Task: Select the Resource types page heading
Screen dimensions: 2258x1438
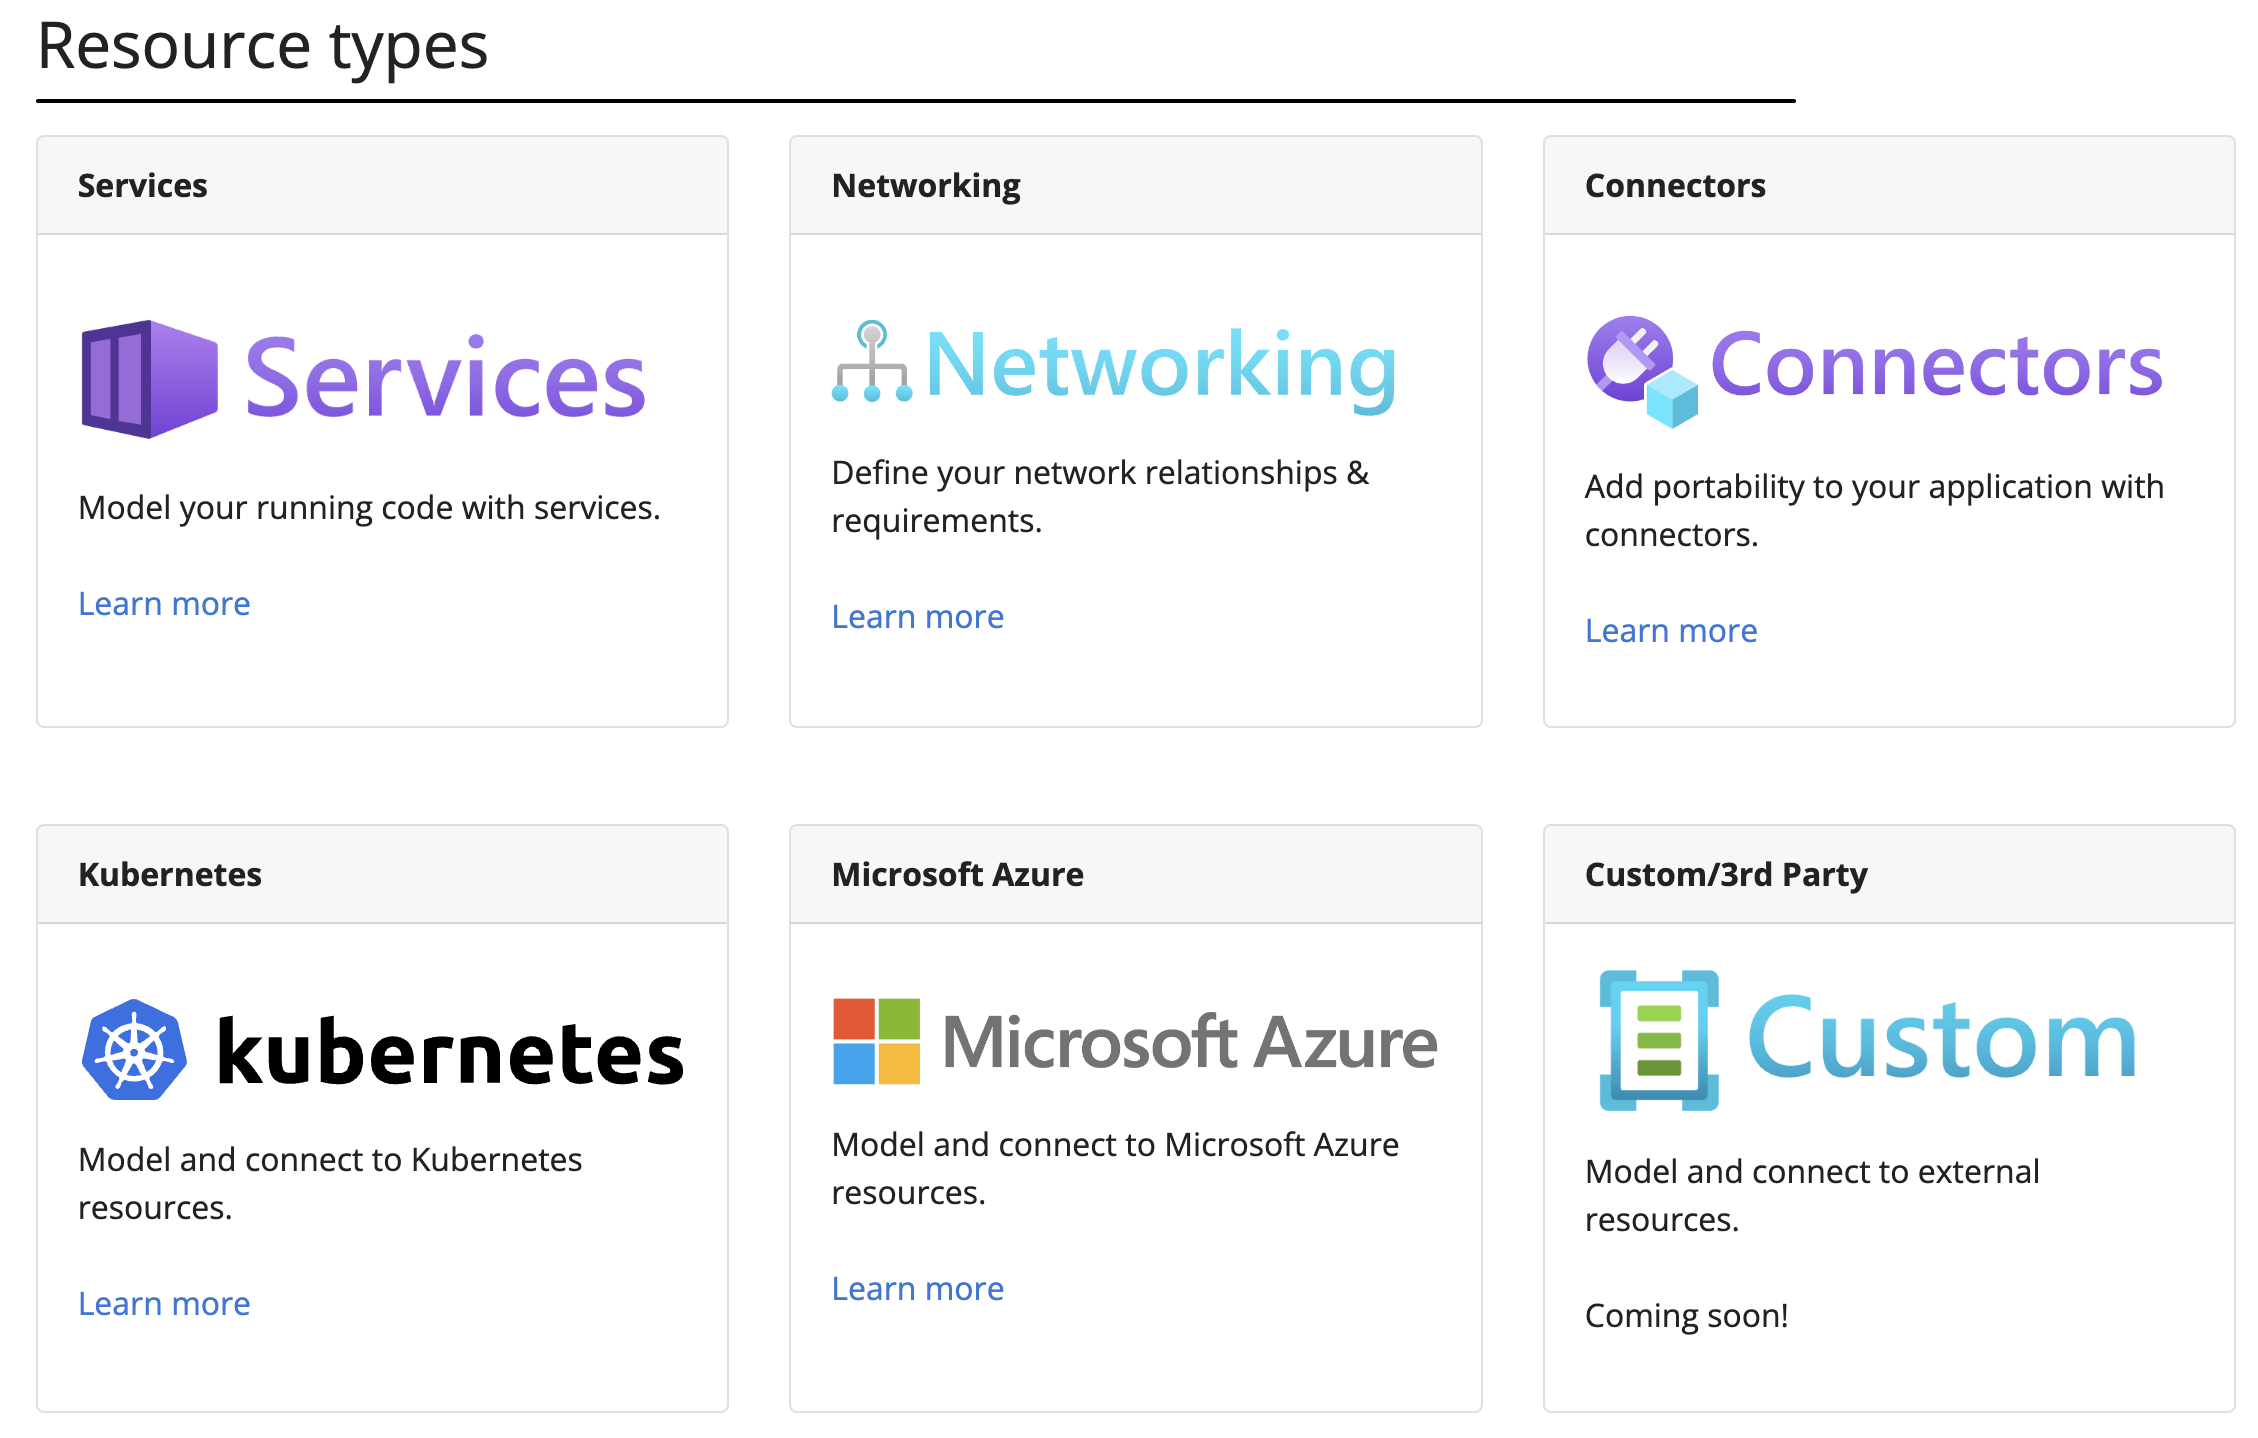Action: (x=262, y=45)
